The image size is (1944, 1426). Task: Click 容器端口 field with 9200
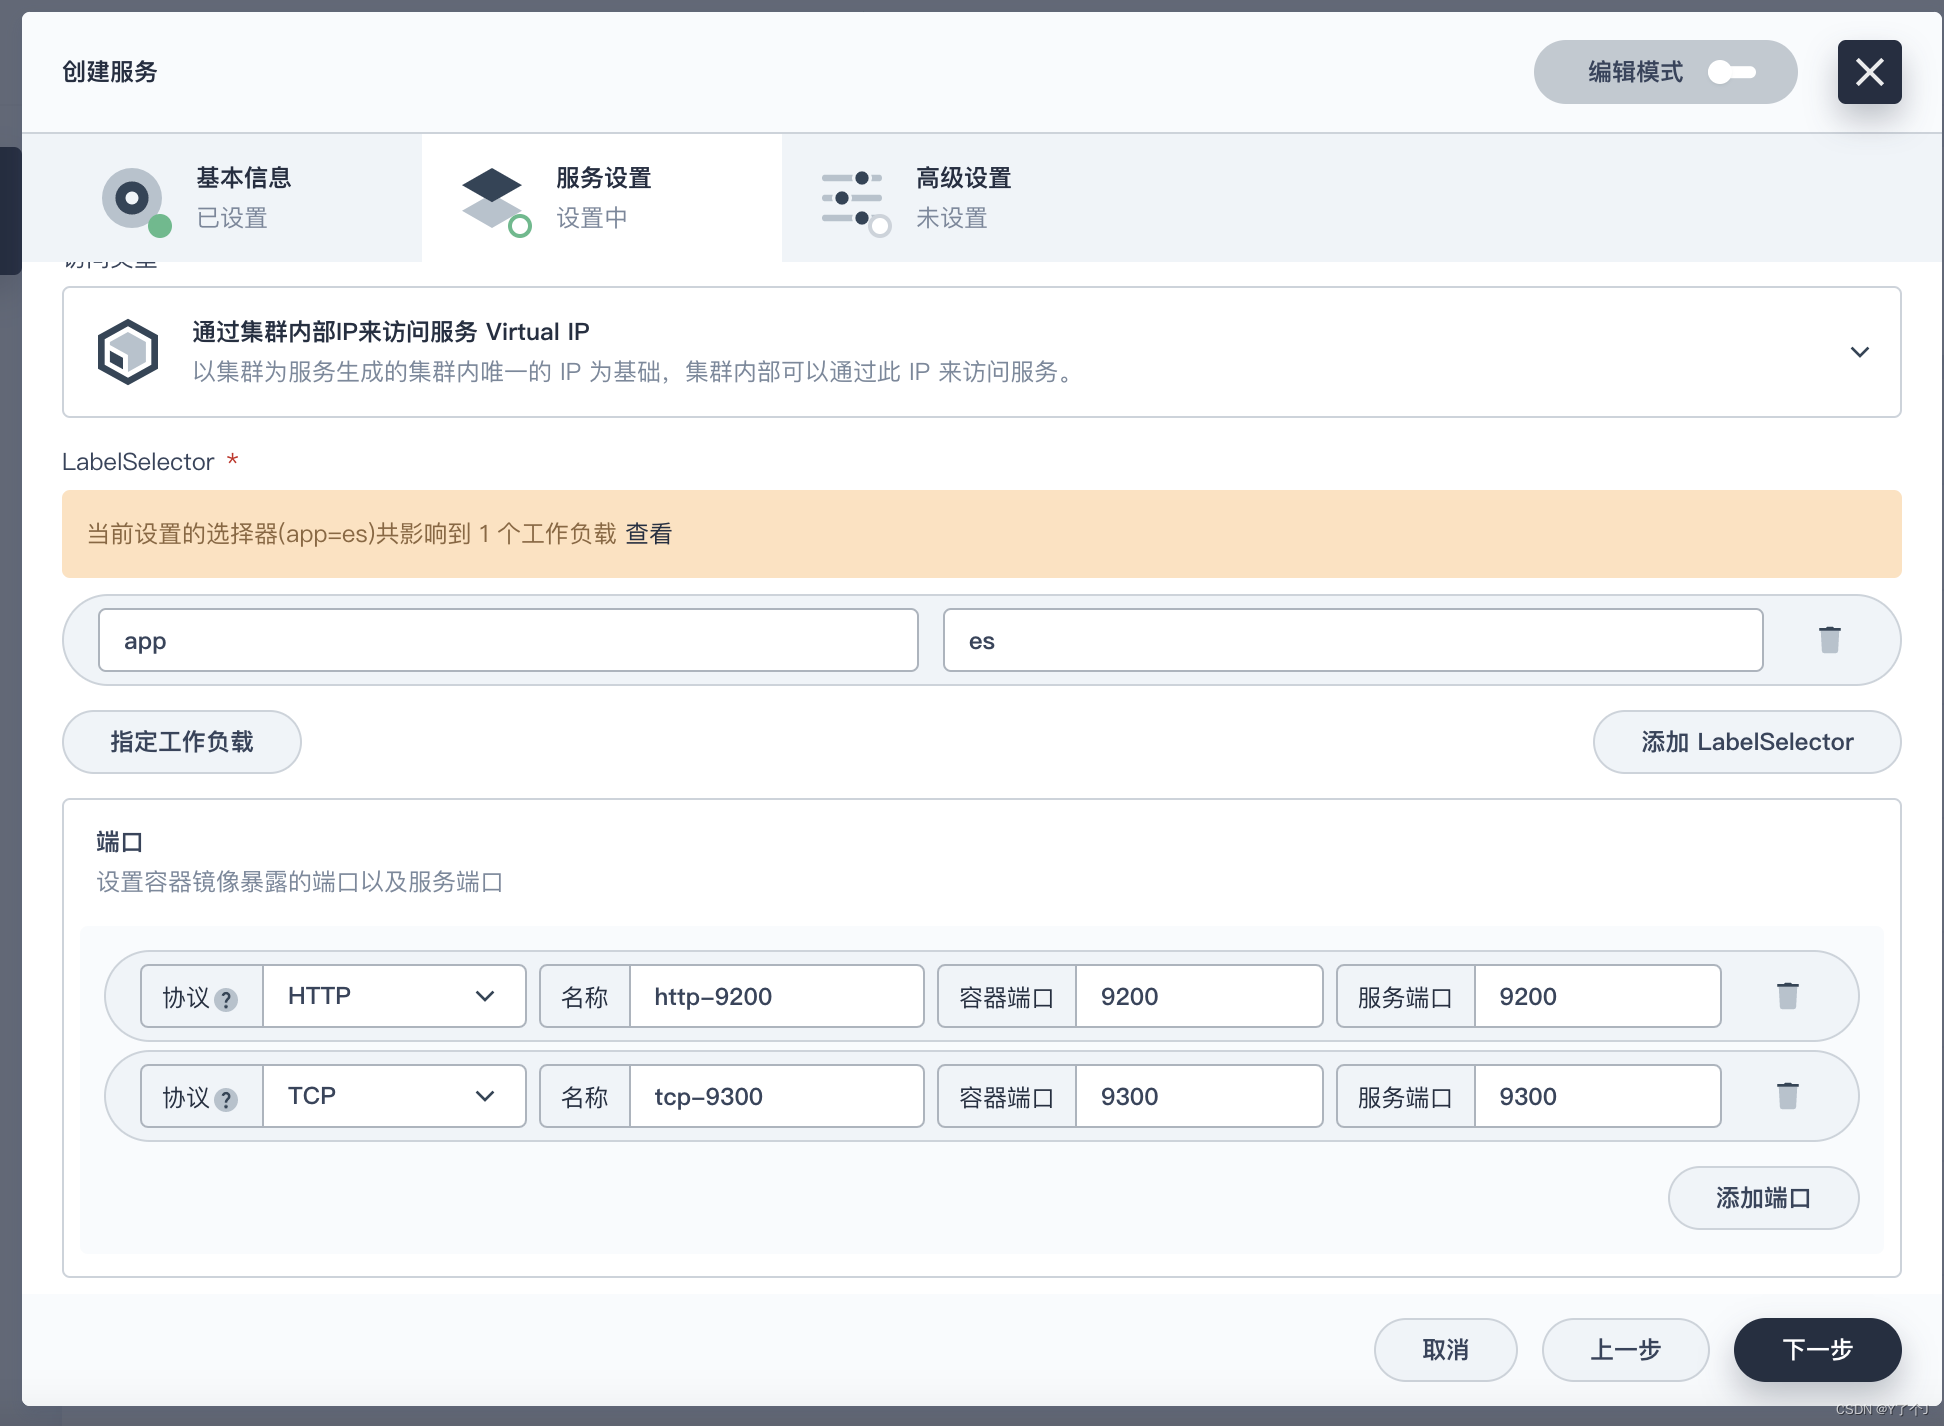[x=1199, y=996]
